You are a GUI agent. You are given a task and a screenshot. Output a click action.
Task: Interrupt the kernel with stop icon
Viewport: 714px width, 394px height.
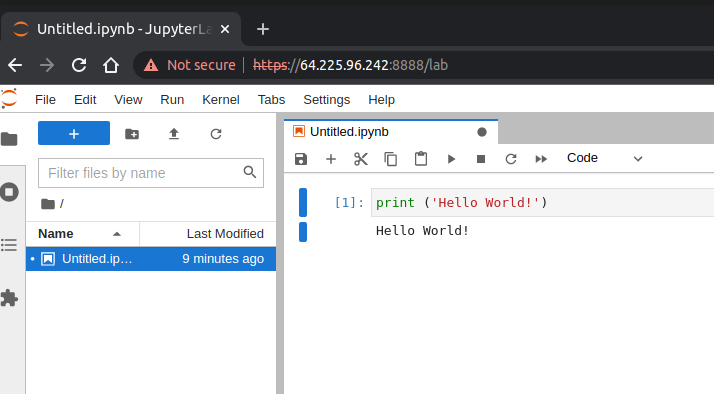click(481, 159)
